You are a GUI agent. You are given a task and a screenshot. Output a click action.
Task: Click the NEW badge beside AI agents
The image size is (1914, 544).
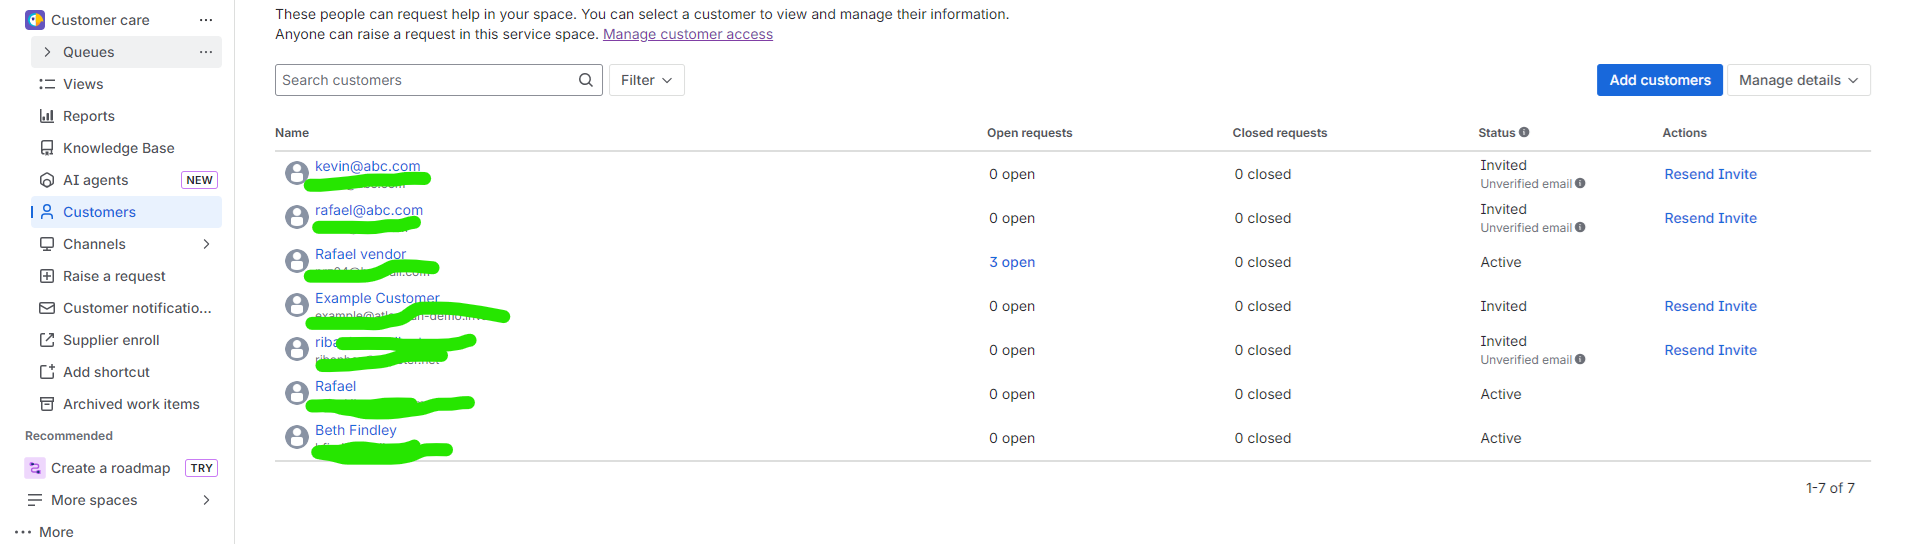[x=199, y=180]
